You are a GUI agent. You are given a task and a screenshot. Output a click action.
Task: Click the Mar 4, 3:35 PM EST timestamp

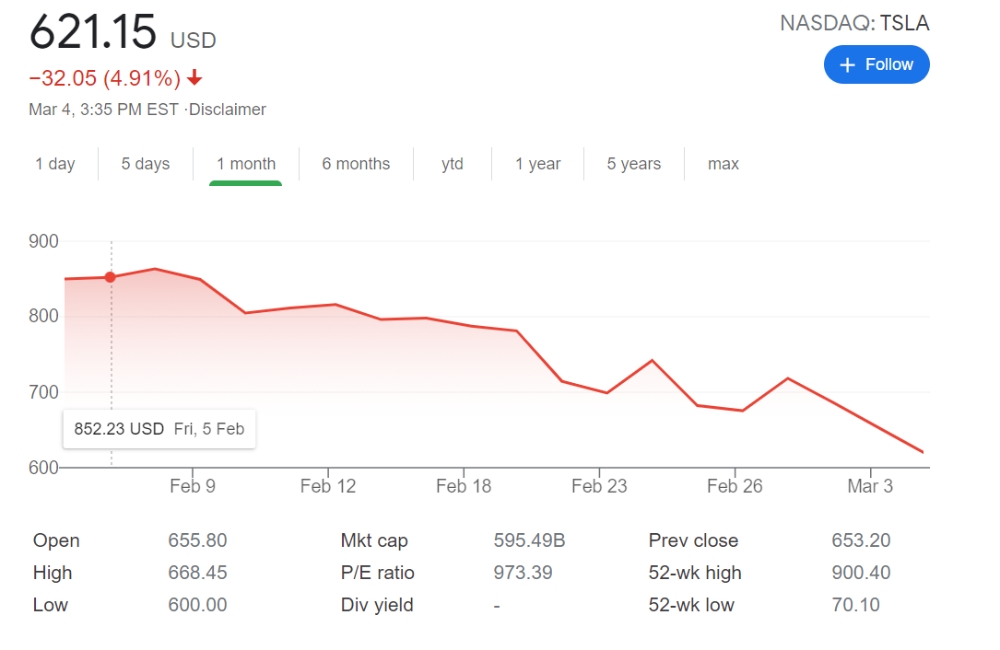pos(103,109)
